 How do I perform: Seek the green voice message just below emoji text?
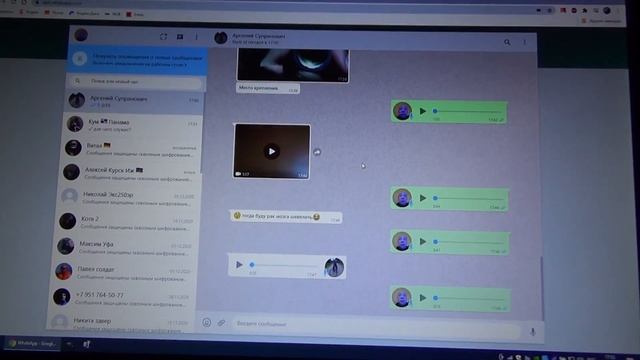(x=469, y=242)
